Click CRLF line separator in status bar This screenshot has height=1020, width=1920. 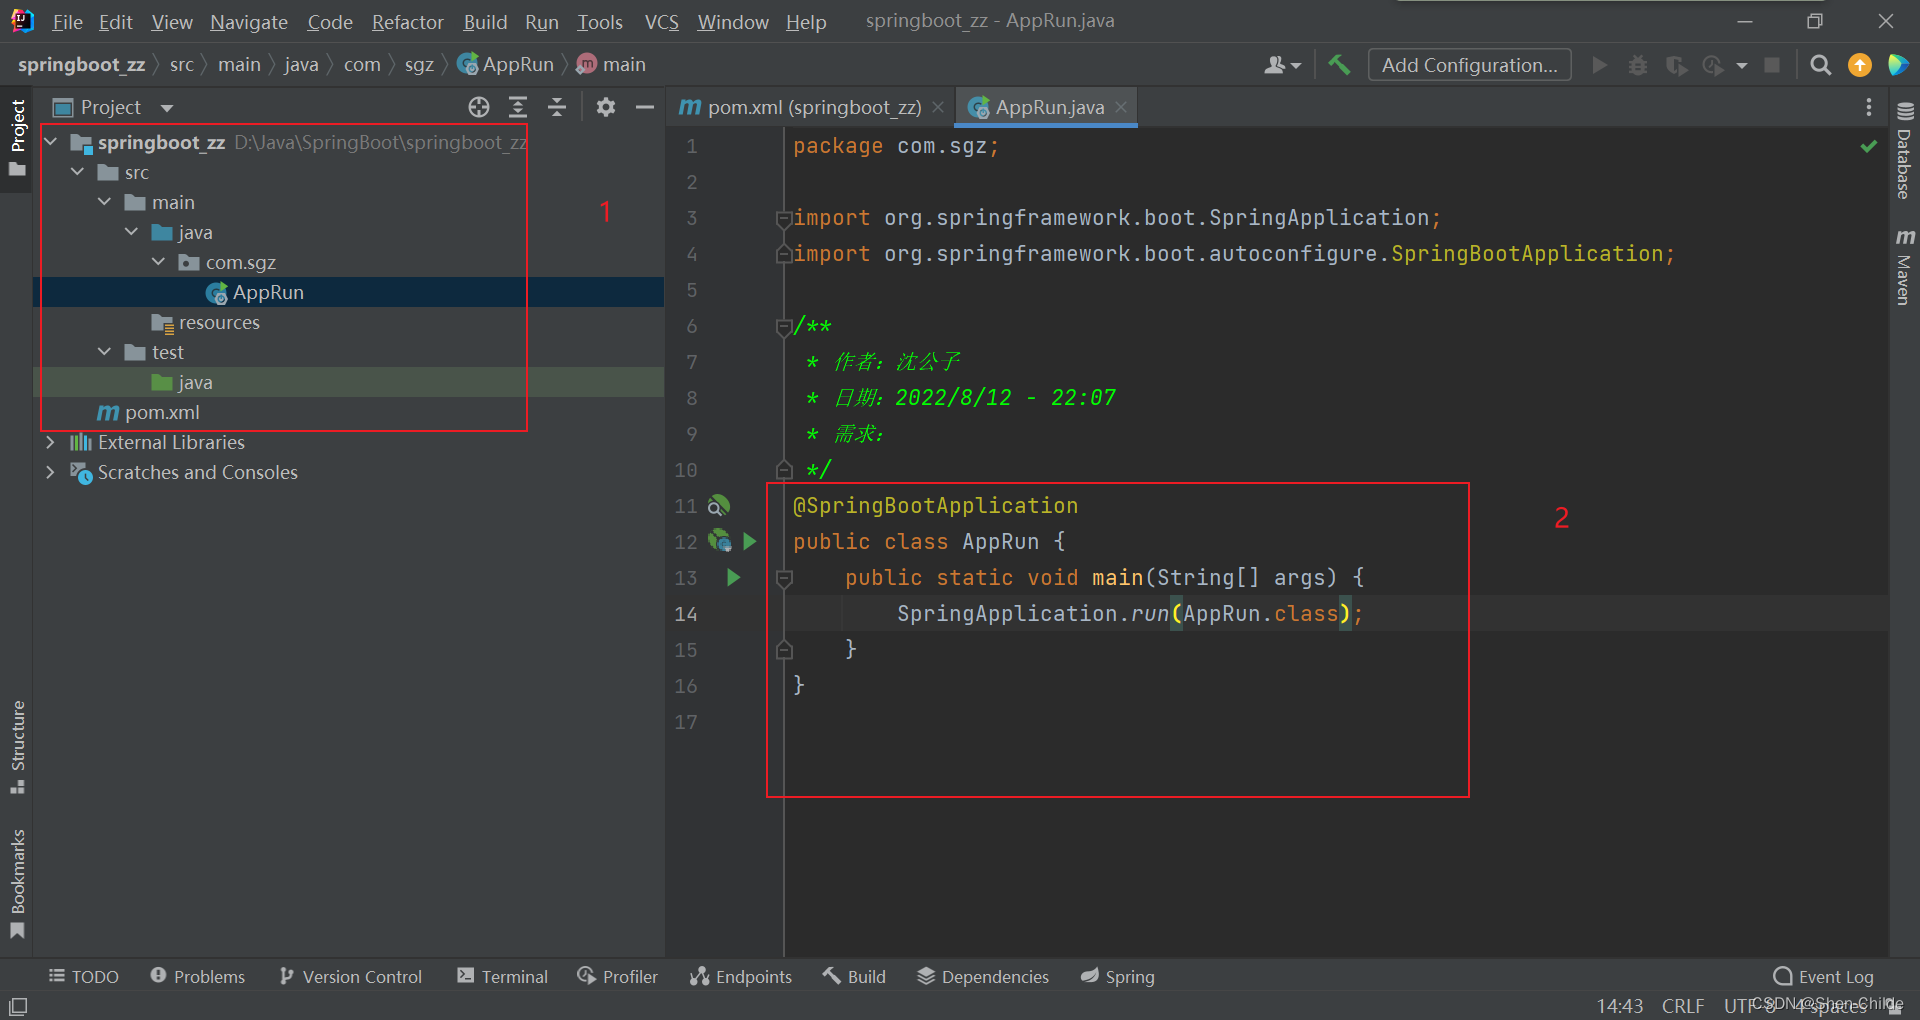(1683, 1006)
